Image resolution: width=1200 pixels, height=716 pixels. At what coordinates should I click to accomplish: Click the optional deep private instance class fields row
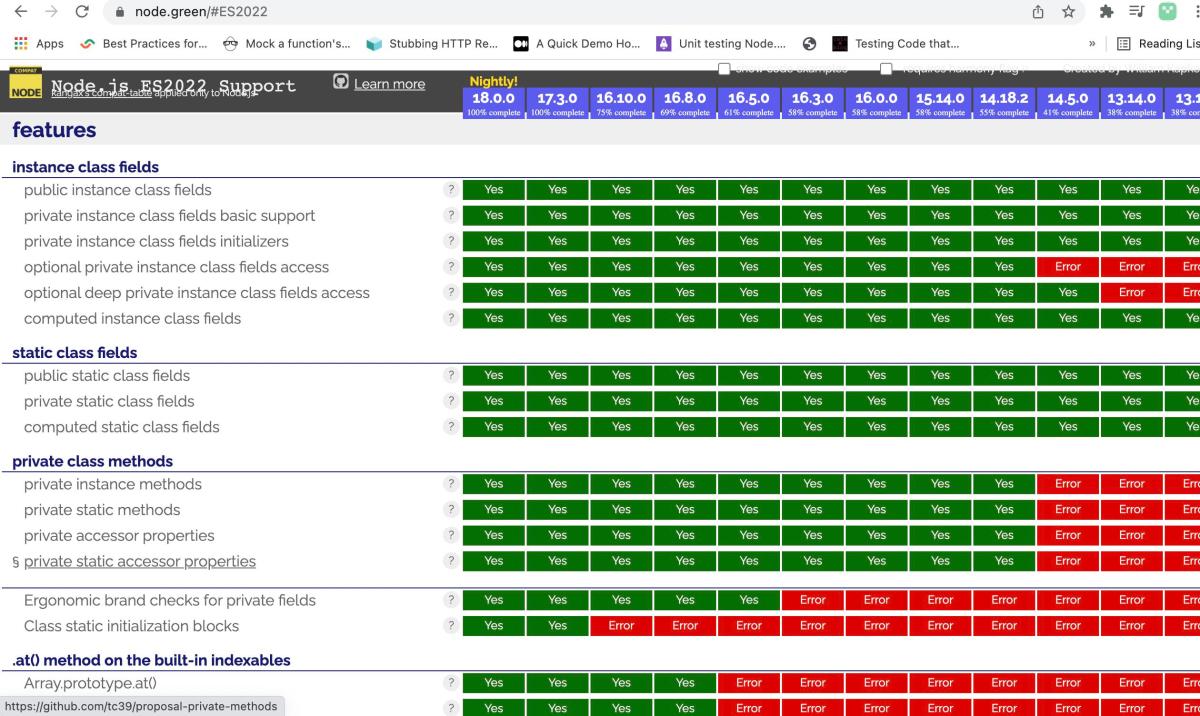pos(197,293)
